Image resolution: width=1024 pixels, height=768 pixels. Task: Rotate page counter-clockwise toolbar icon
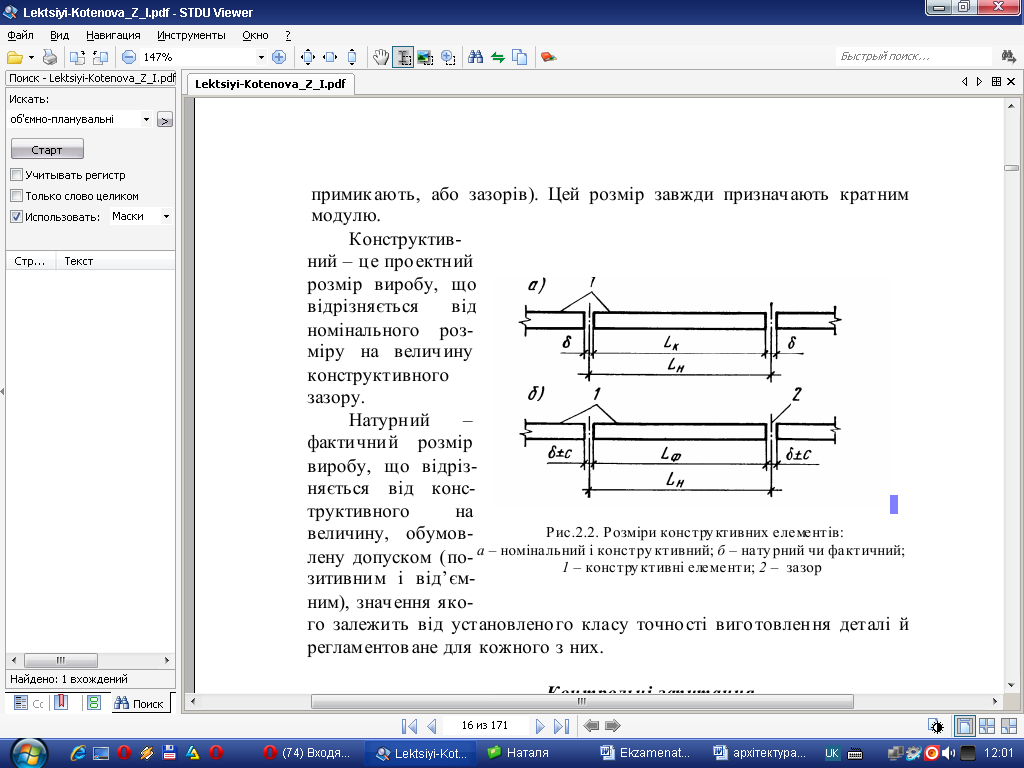click(100, 57)
